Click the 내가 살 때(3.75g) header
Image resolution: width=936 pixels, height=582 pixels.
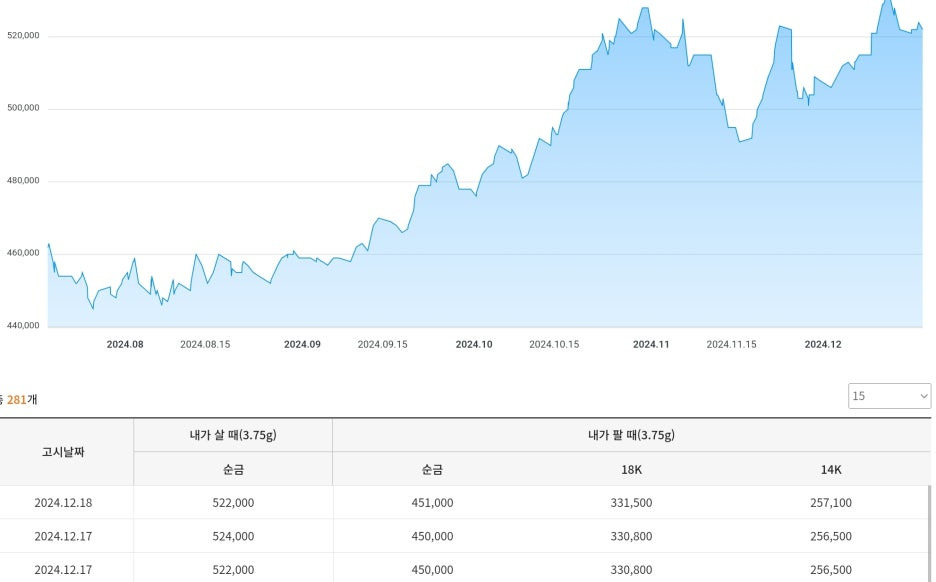[x=233, y=435]
